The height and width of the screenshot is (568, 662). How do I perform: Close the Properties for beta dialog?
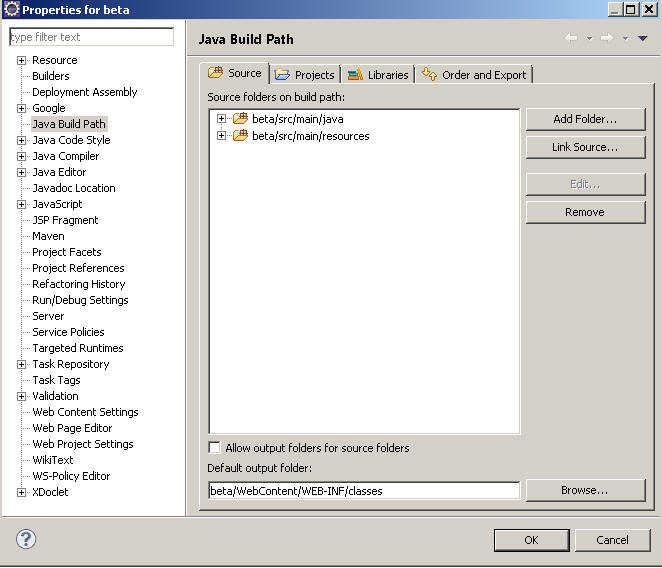coord(649,9)
